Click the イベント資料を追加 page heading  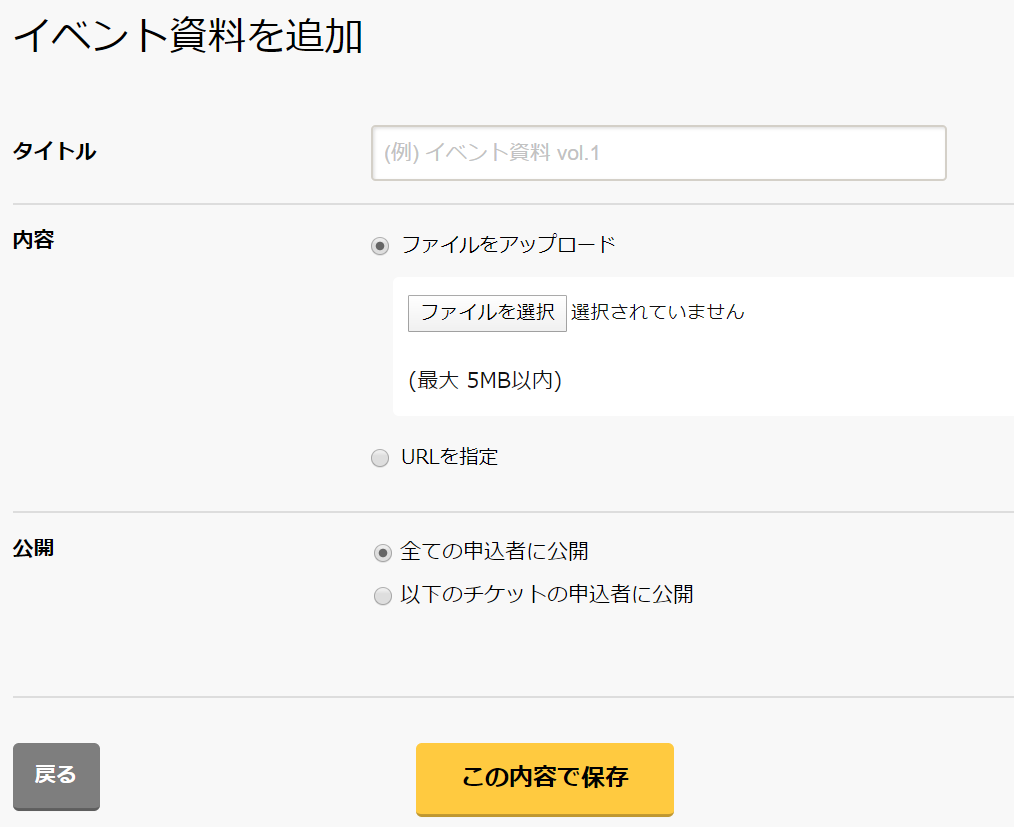[188, 36]
